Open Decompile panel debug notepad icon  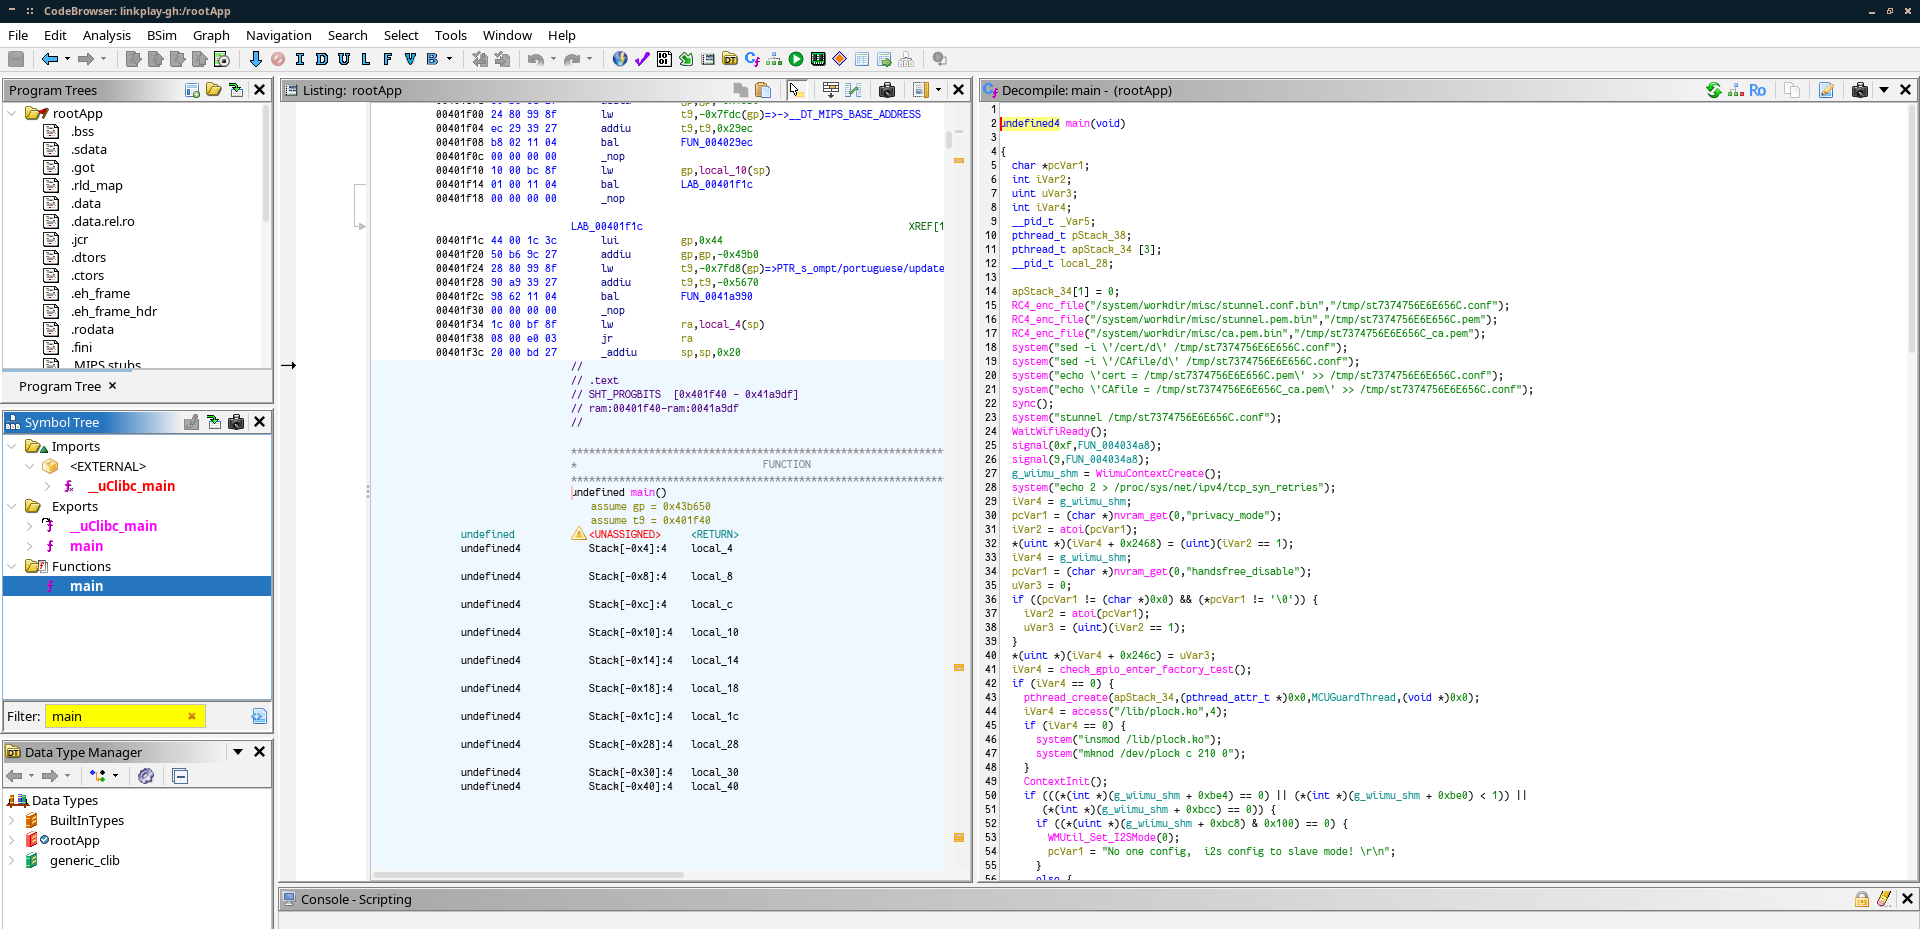coord(1826,90)
